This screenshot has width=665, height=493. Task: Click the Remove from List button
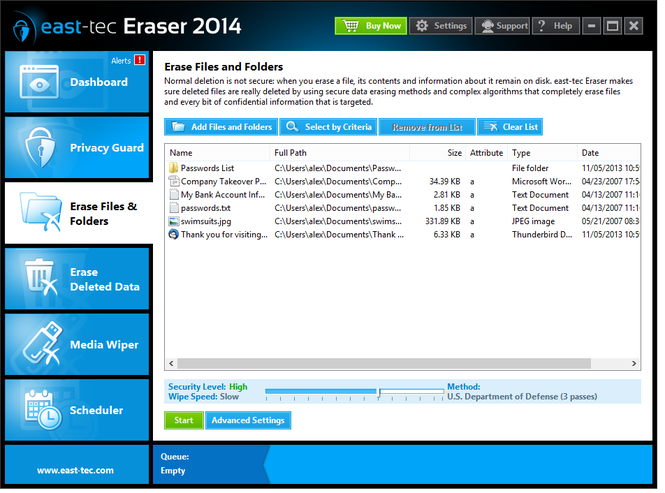coord(427,127)
